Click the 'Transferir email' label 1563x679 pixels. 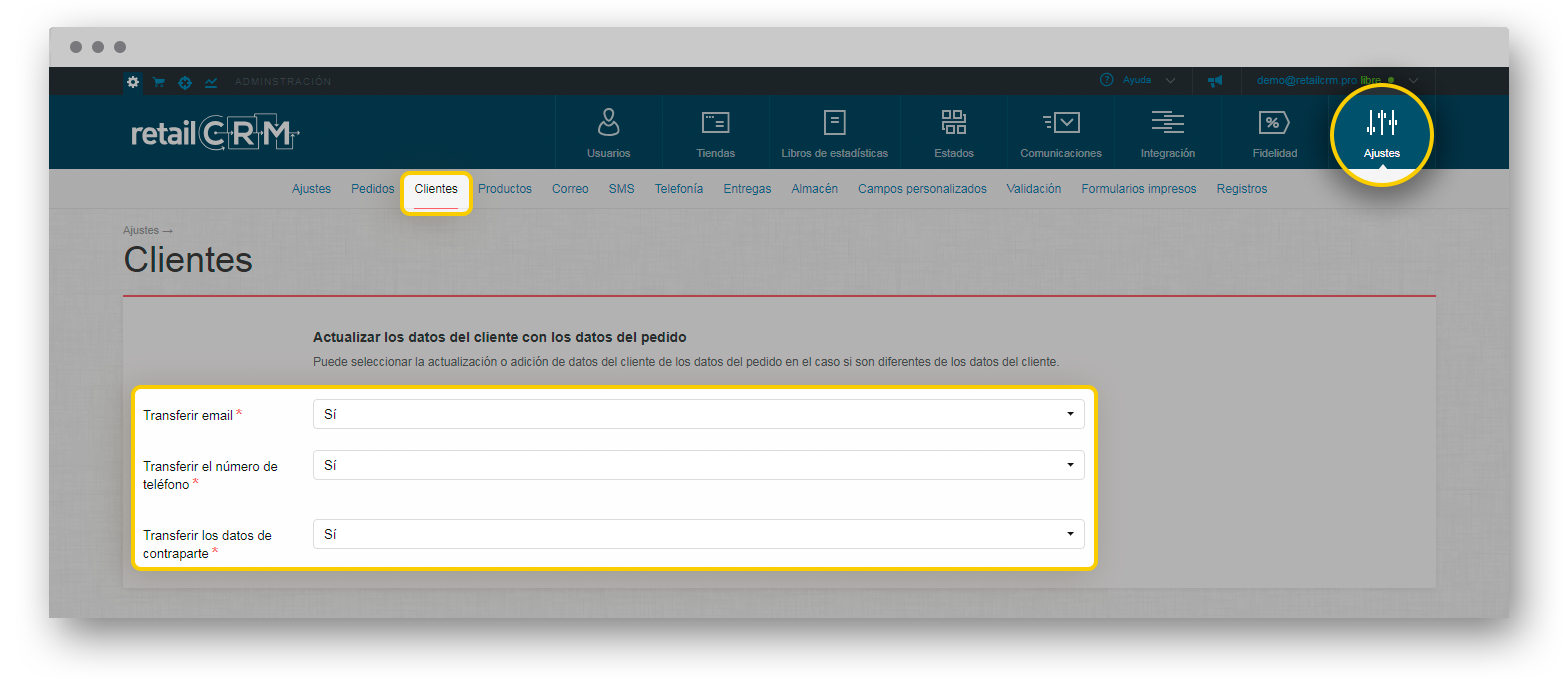pos(188,415)
